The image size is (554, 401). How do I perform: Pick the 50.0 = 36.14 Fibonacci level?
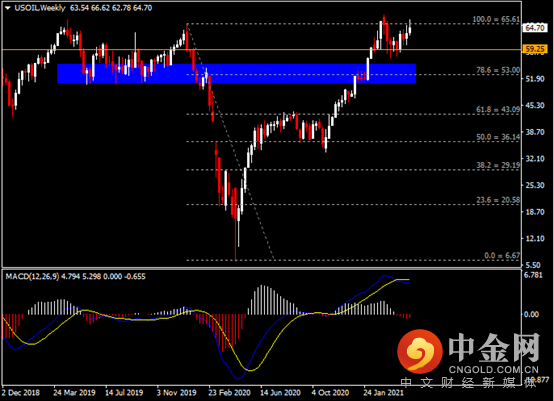click(498, 137)
